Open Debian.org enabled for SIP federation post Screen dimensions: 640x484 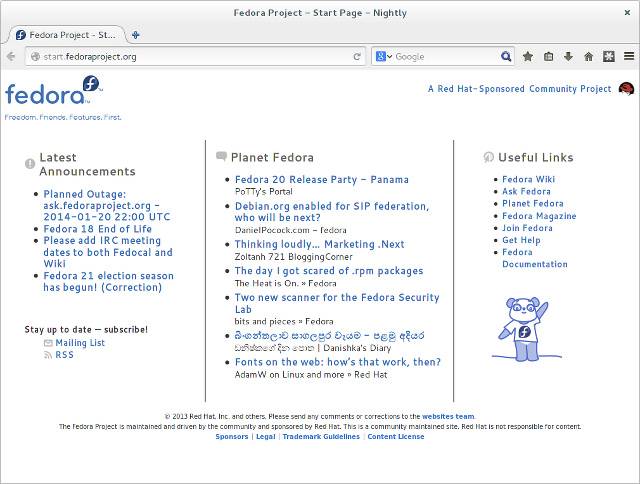click(x=332, y=212)
